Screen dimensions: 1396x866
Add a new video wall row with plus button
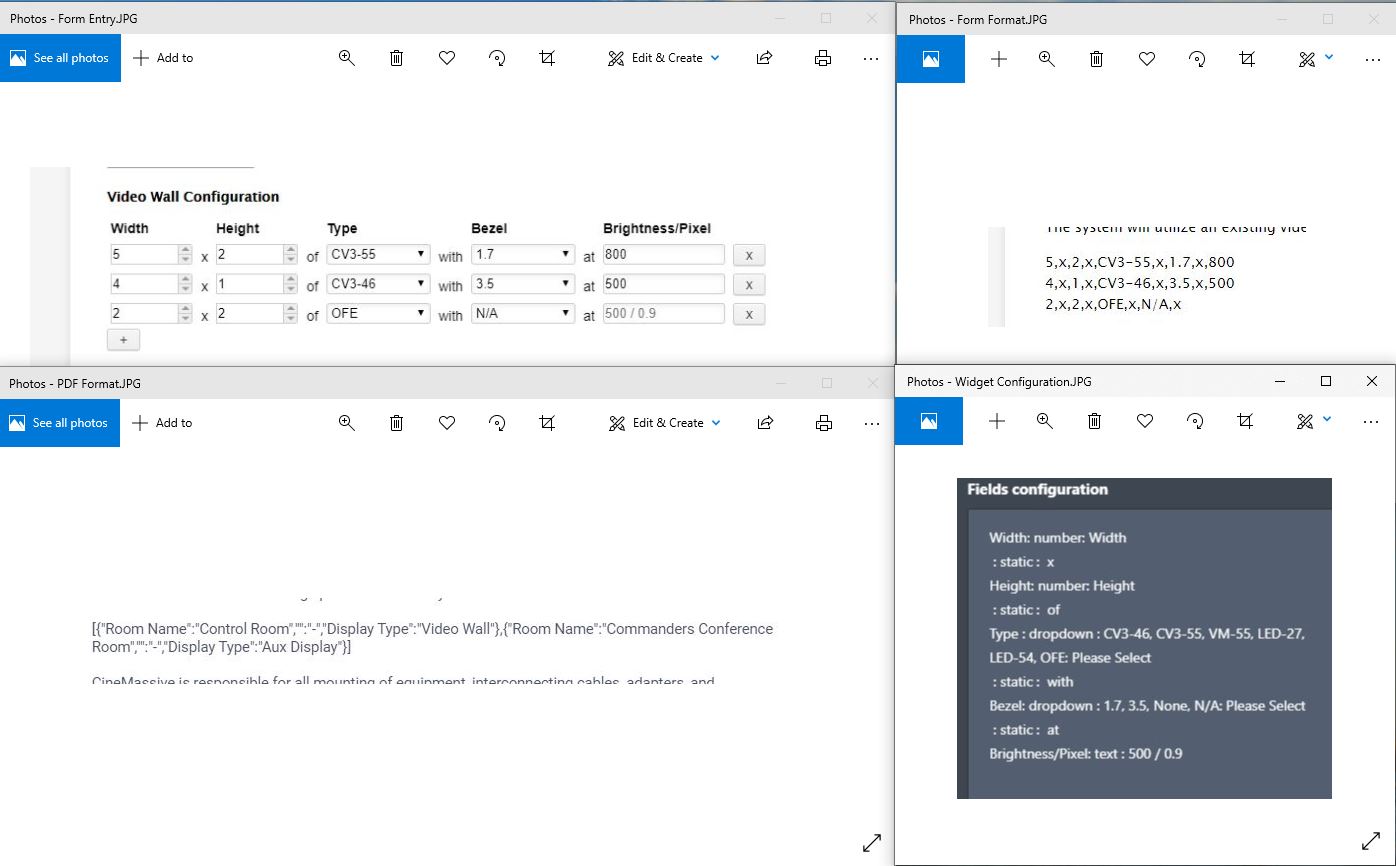coord(123,339)
